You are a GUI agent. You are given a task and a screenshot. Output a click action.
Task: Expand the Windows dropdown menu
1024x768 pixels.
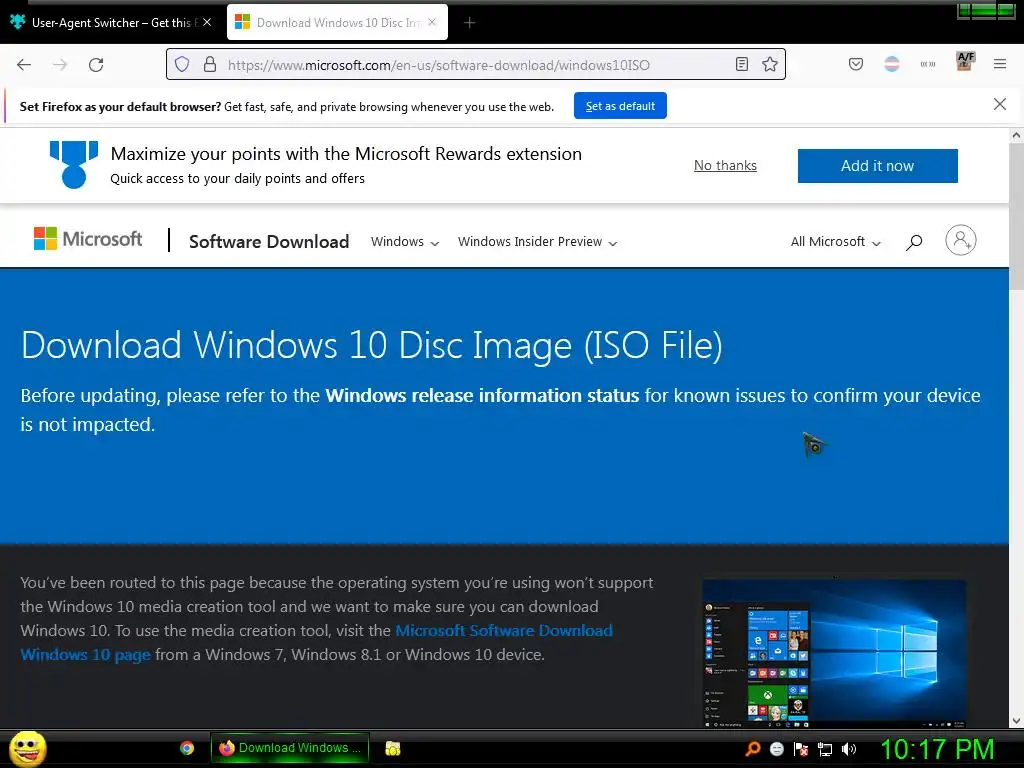[x=405, y=242]
